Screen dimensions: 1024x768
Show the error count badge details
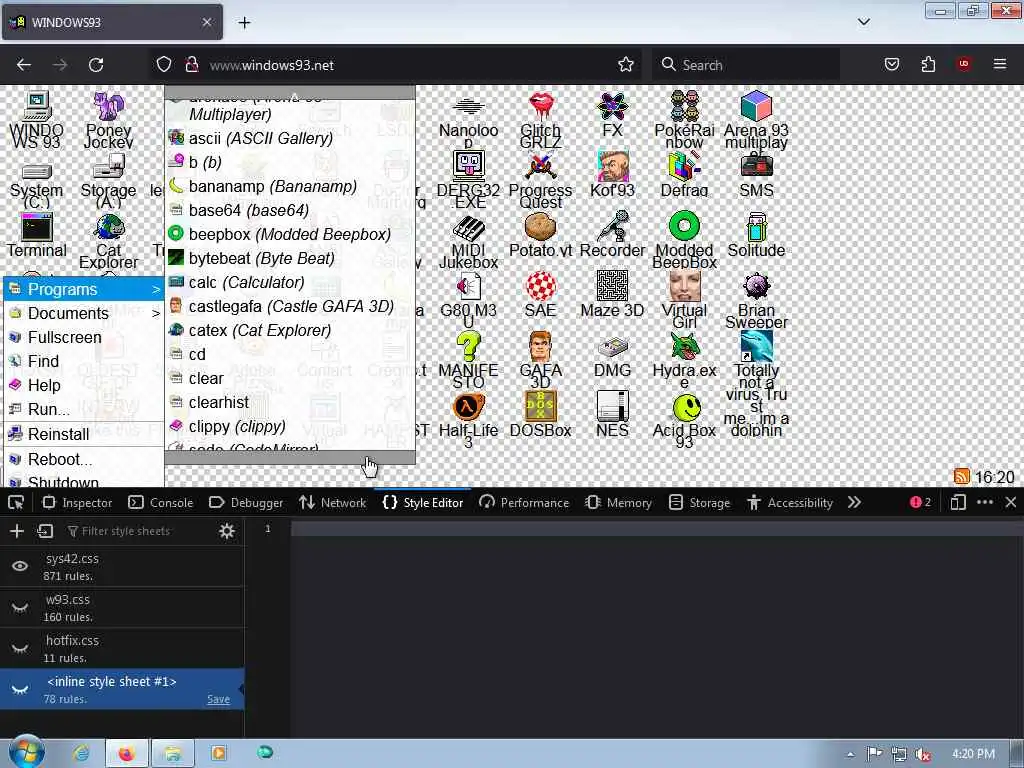coord(920,502)
